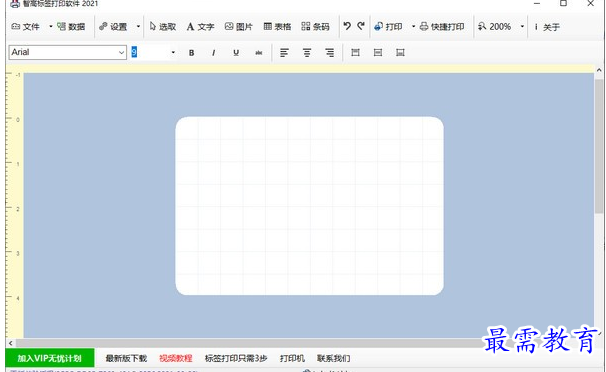Choose the 条码 (Barcode) tool
The width and height of the screenshot is (606, 372).
click(x=315, y=27)
